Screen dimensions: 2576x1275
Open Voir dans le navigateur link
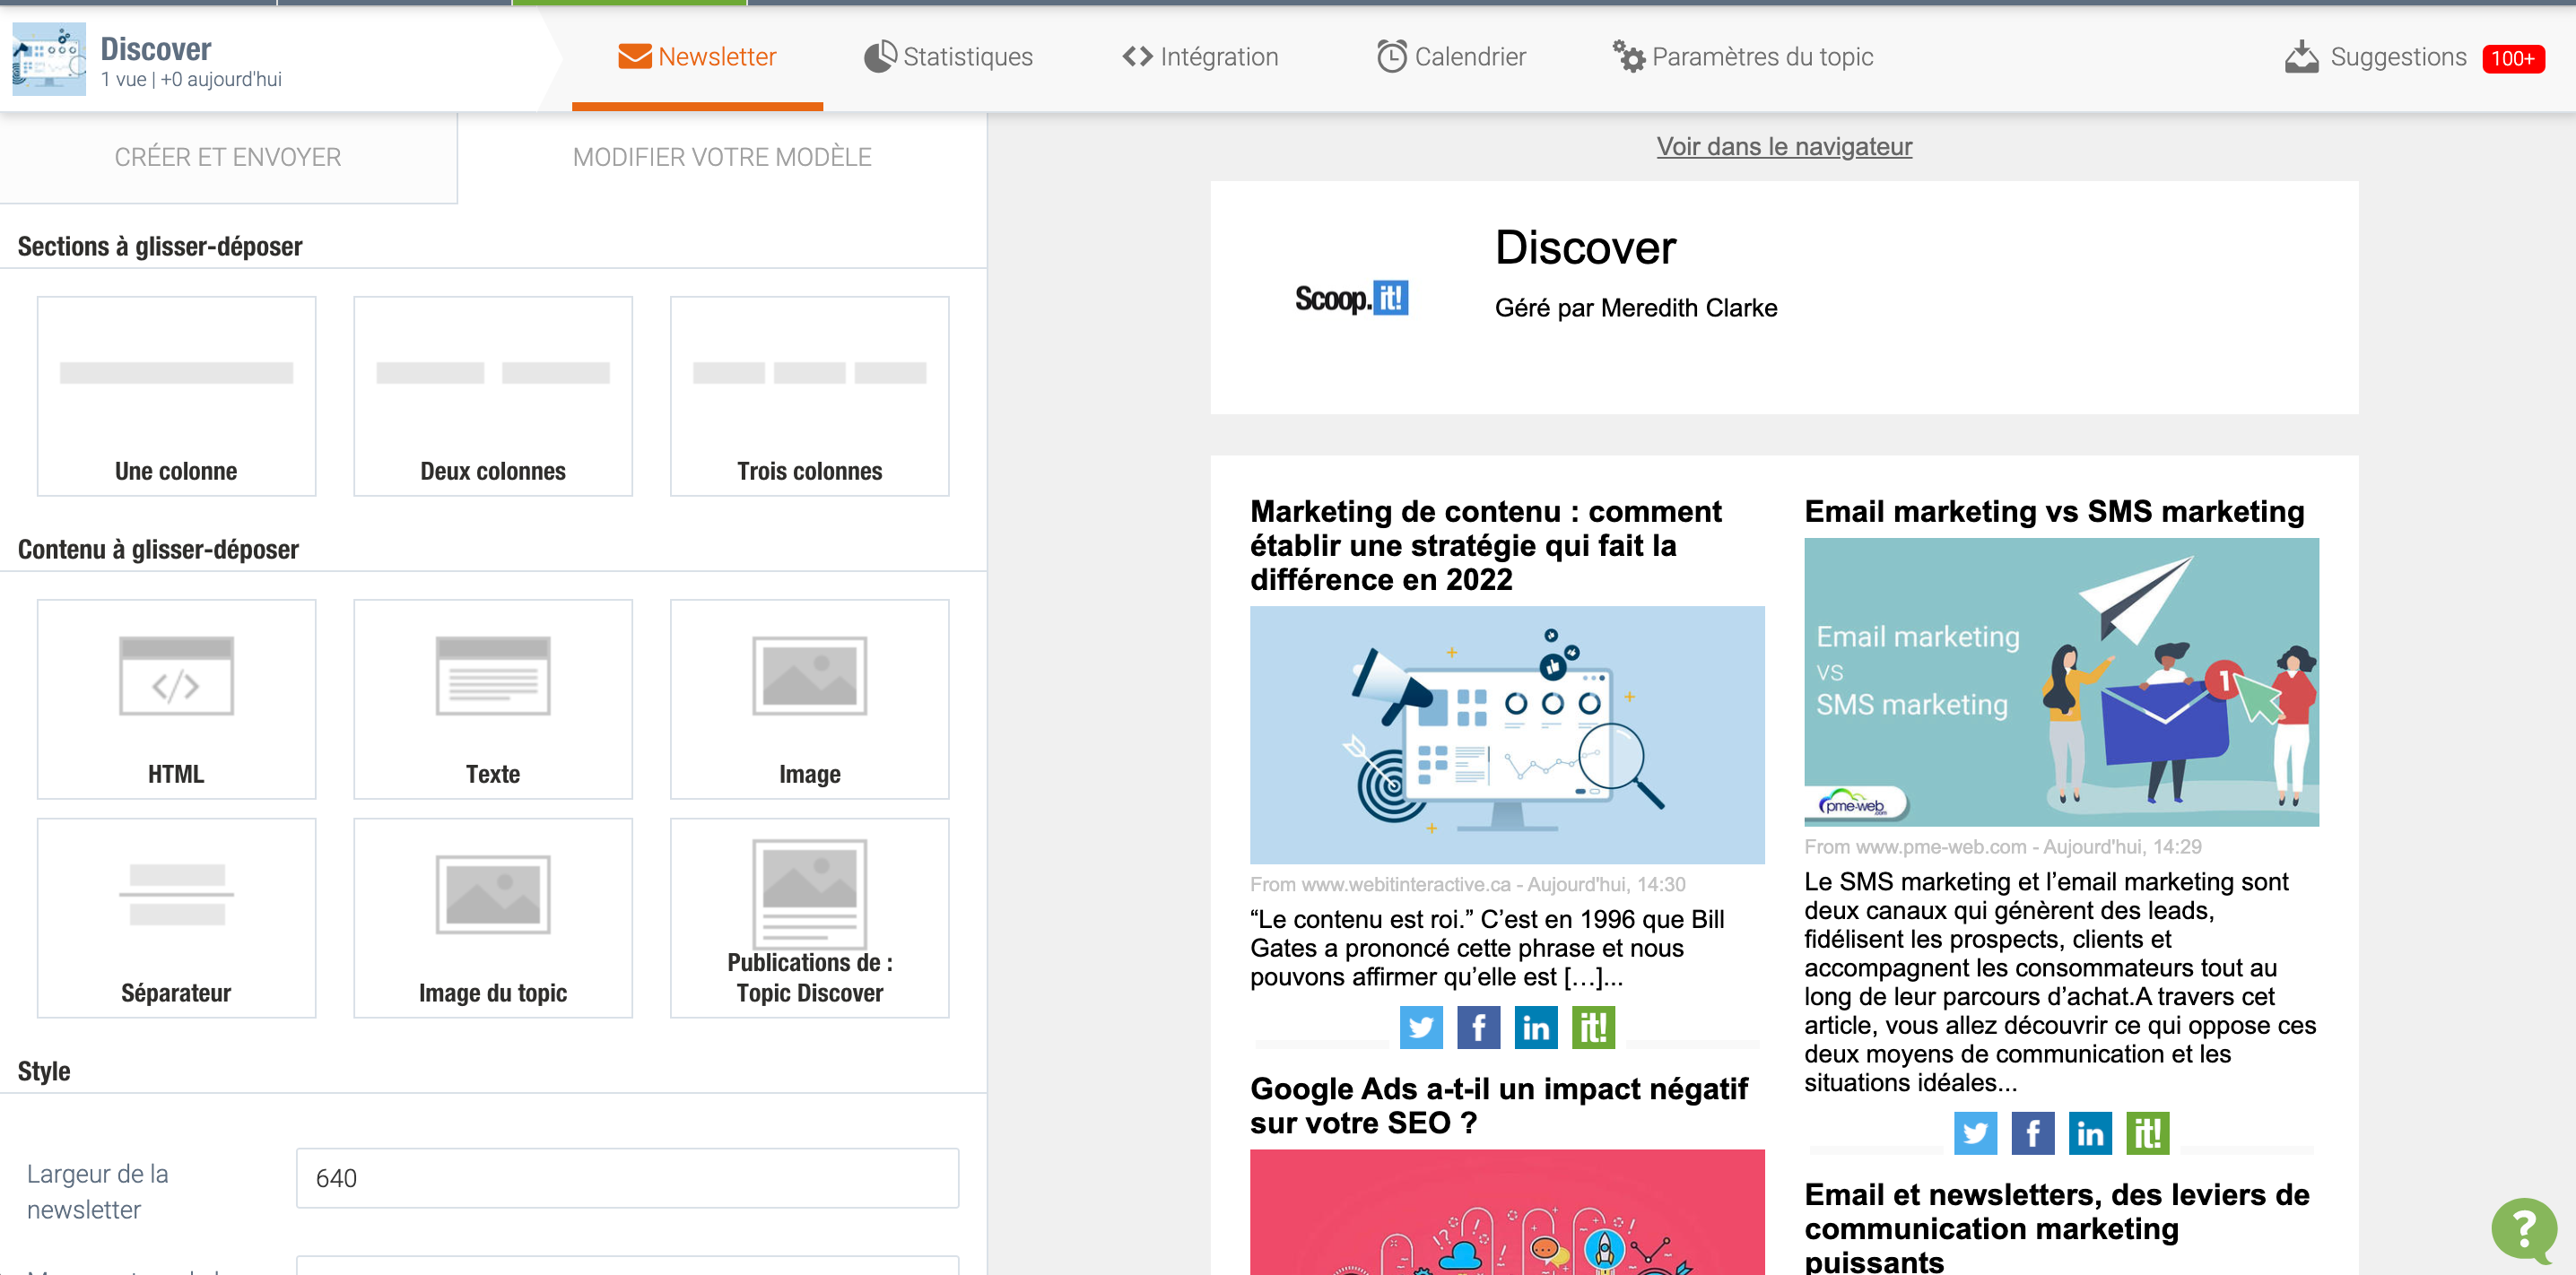(1784, 146)
